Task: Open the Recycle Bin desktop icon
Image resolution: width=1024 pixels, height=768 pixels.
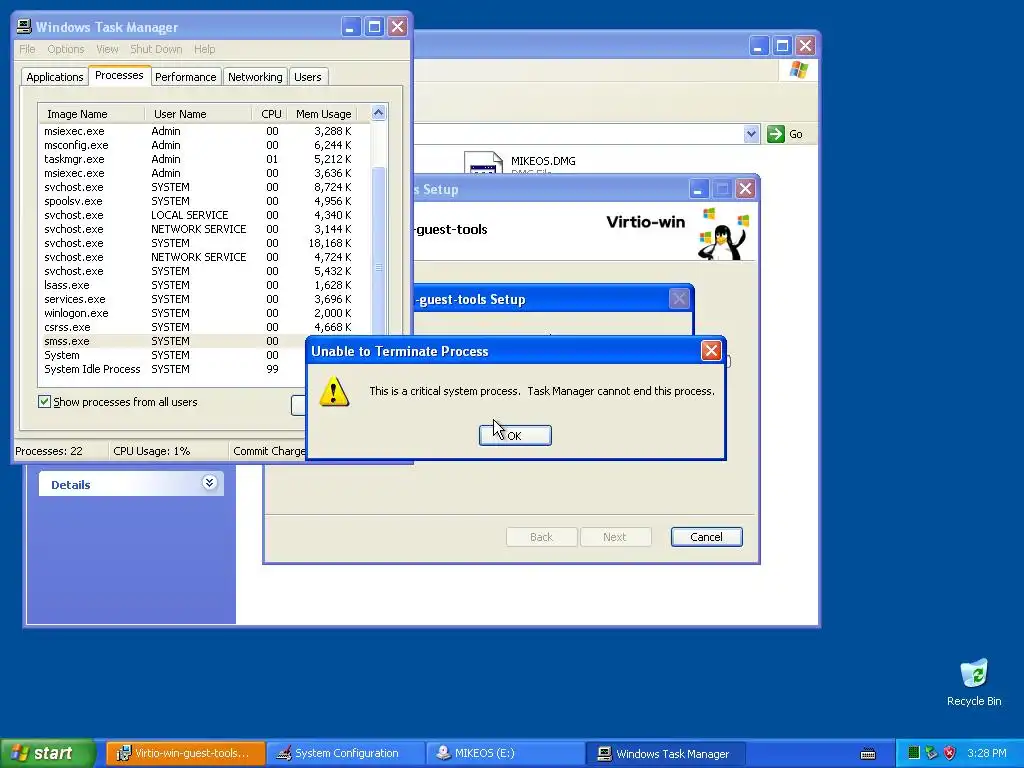Action: tap(974, 682)
